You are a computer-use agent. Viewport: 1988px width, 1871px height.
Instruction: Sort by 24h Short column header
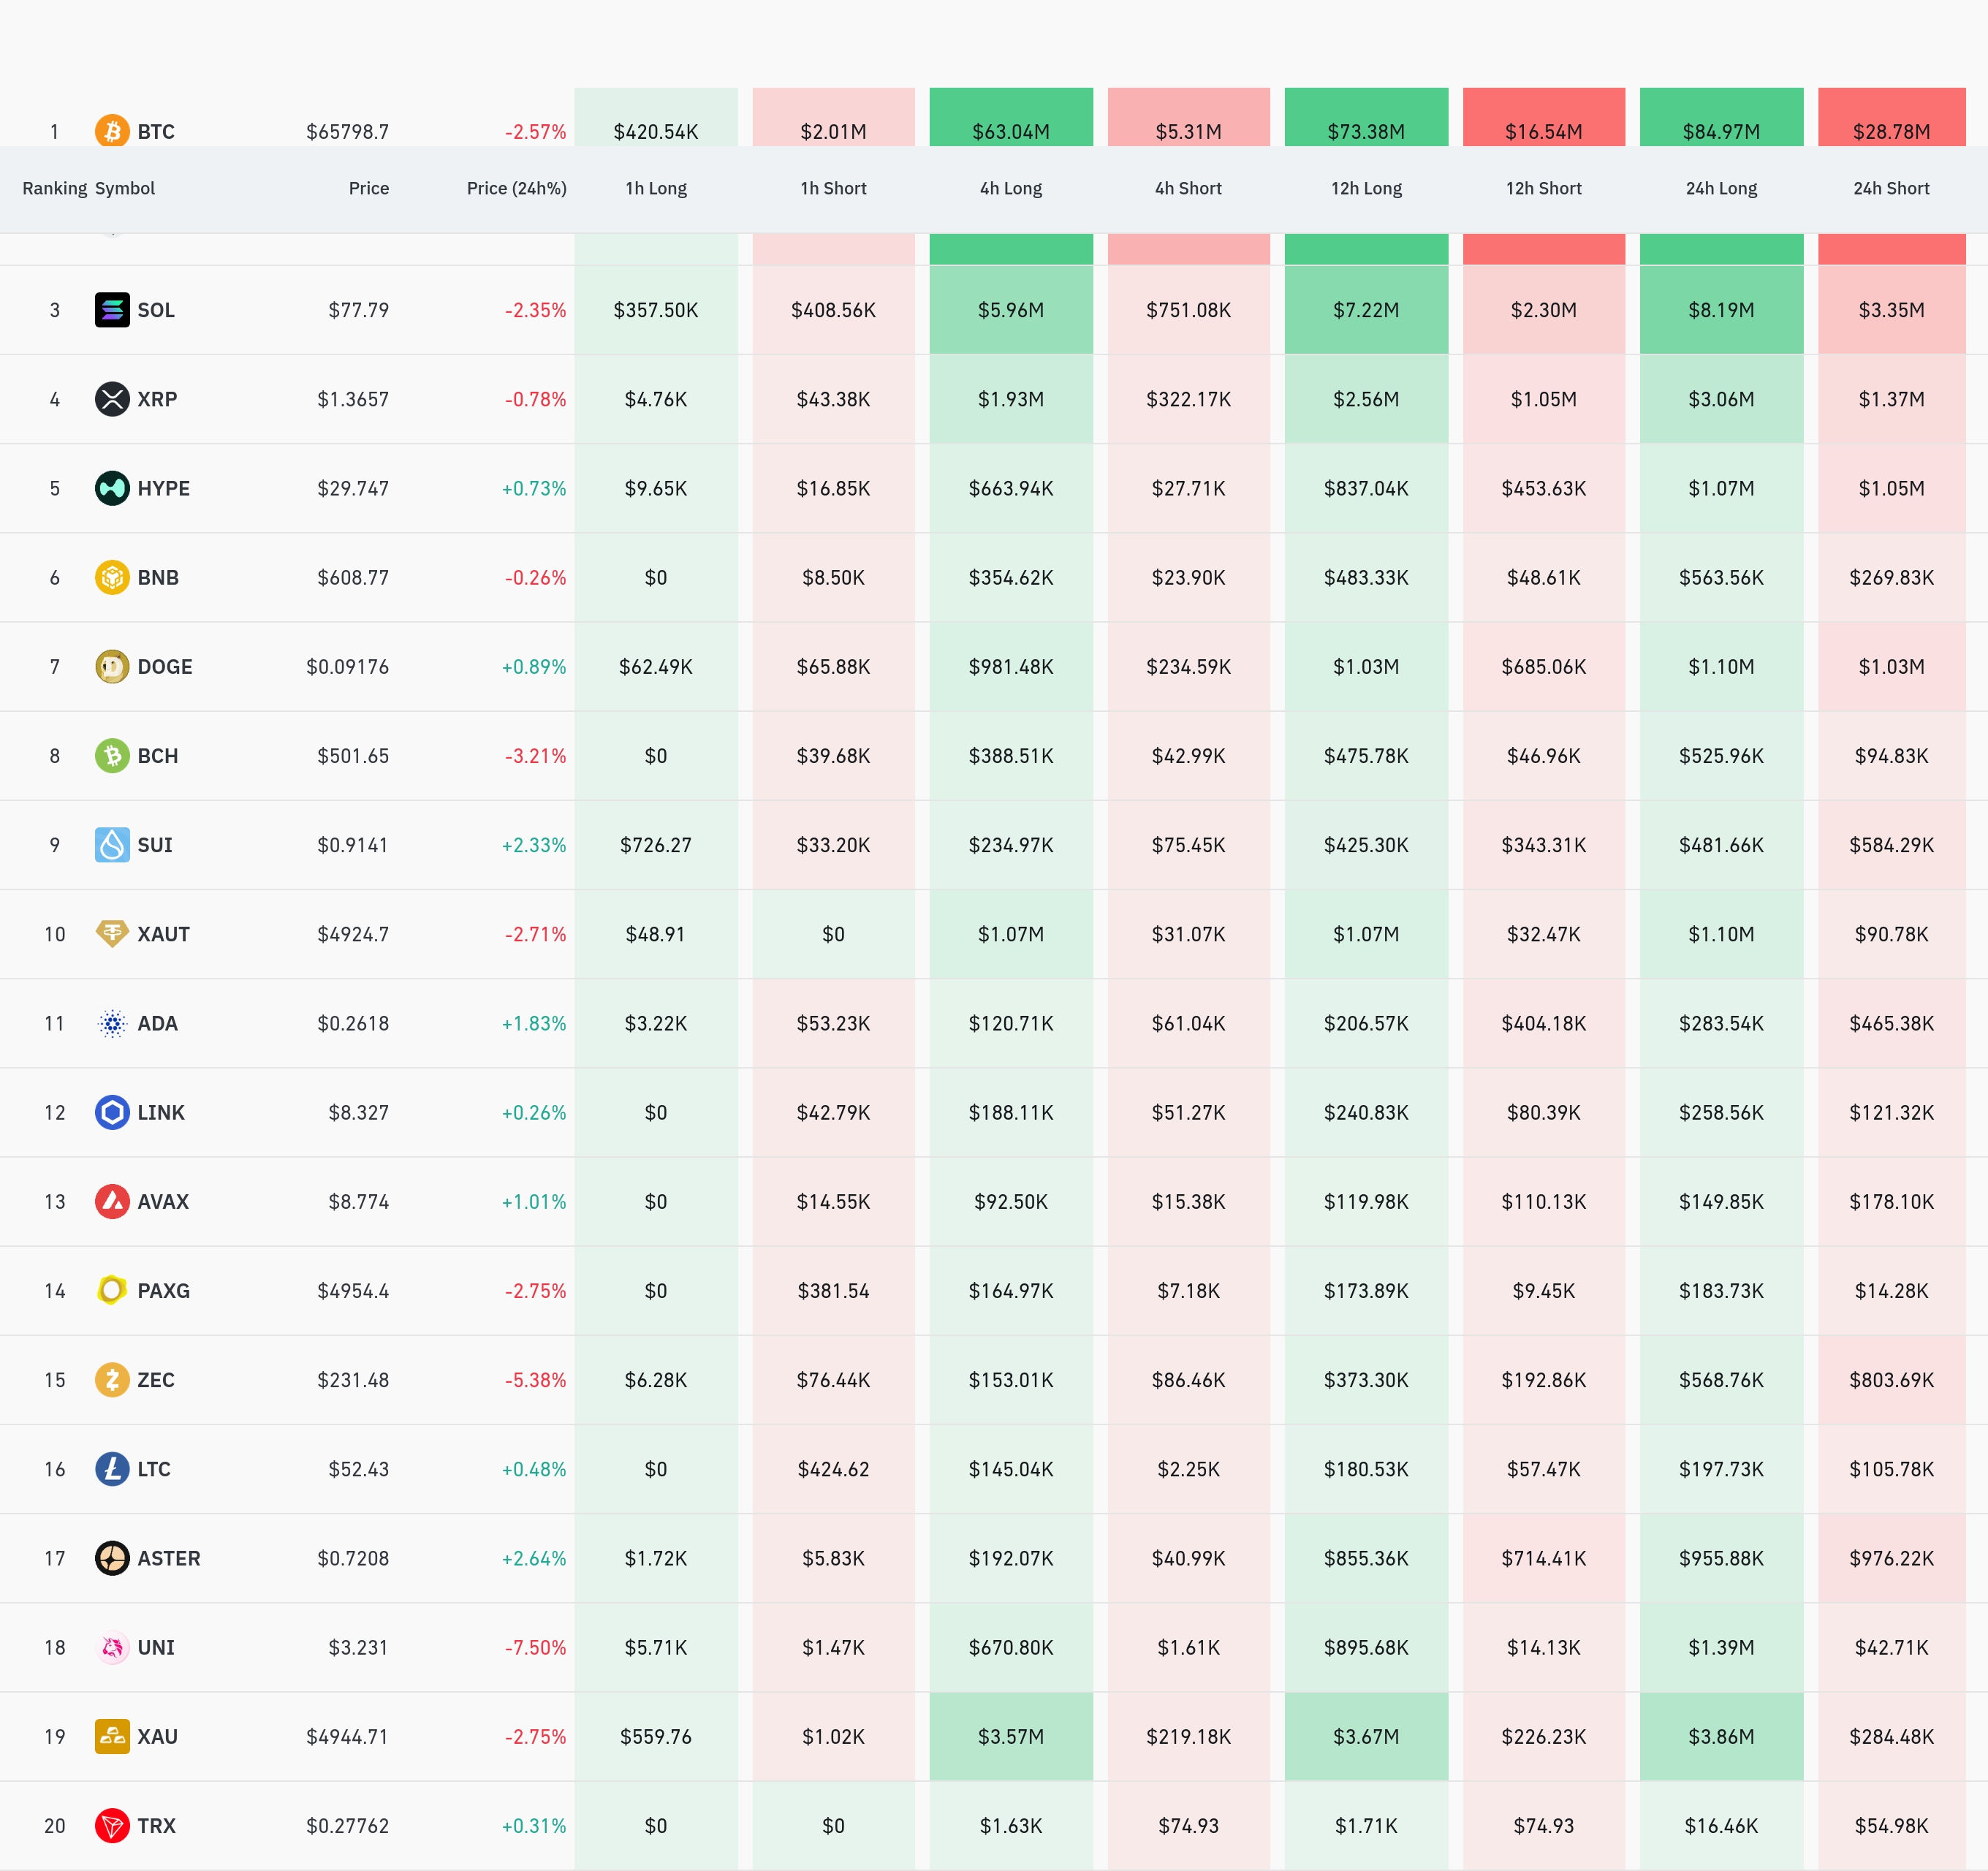1891,188
